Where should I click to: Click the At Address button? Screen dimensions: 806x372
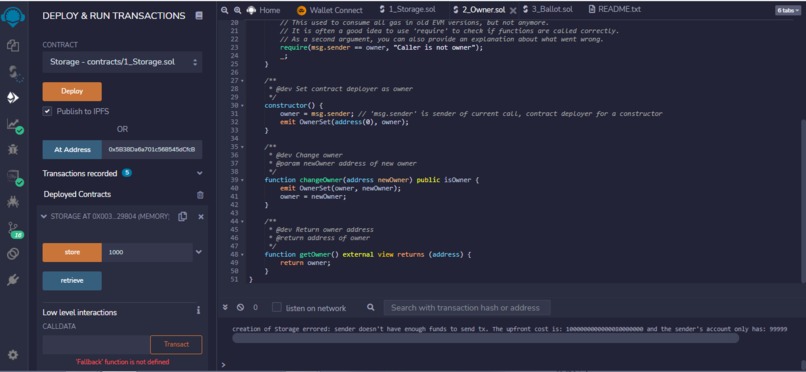coord(72,150)
